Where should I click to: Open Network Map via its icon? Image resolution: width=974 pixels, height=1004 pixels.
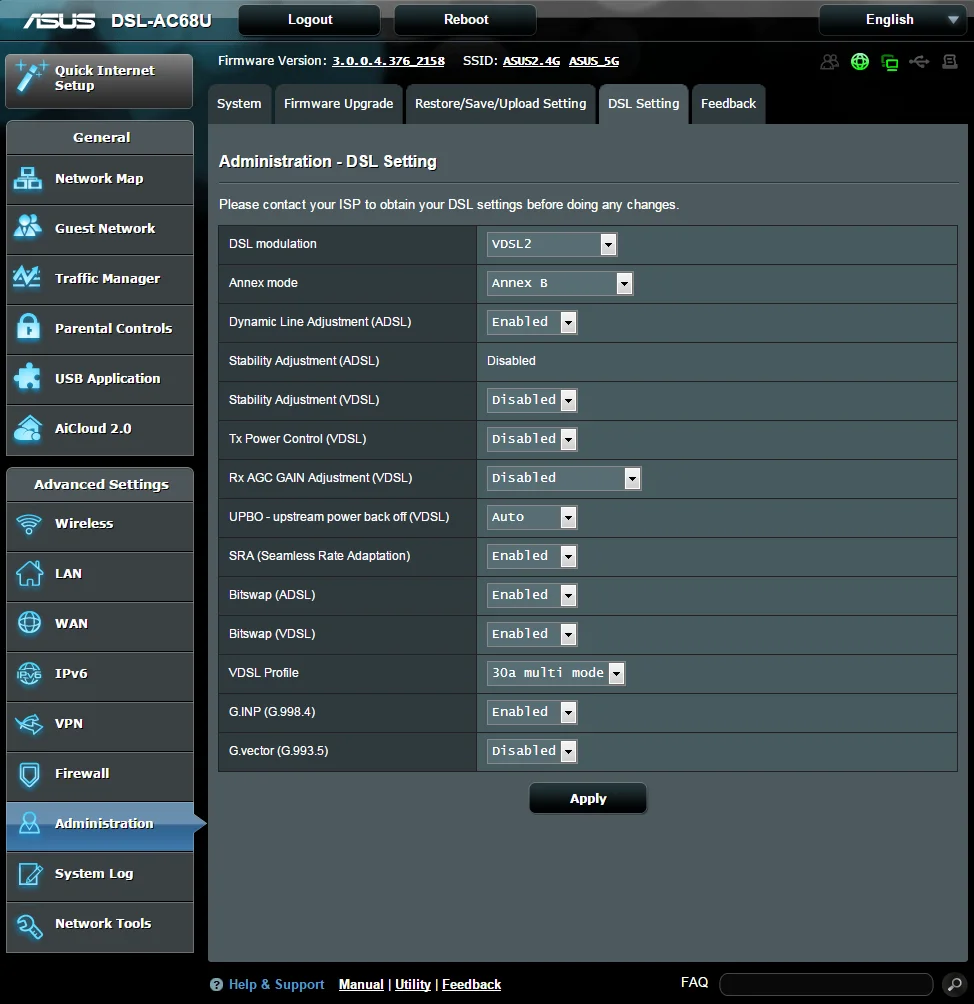tap(28, 179)
